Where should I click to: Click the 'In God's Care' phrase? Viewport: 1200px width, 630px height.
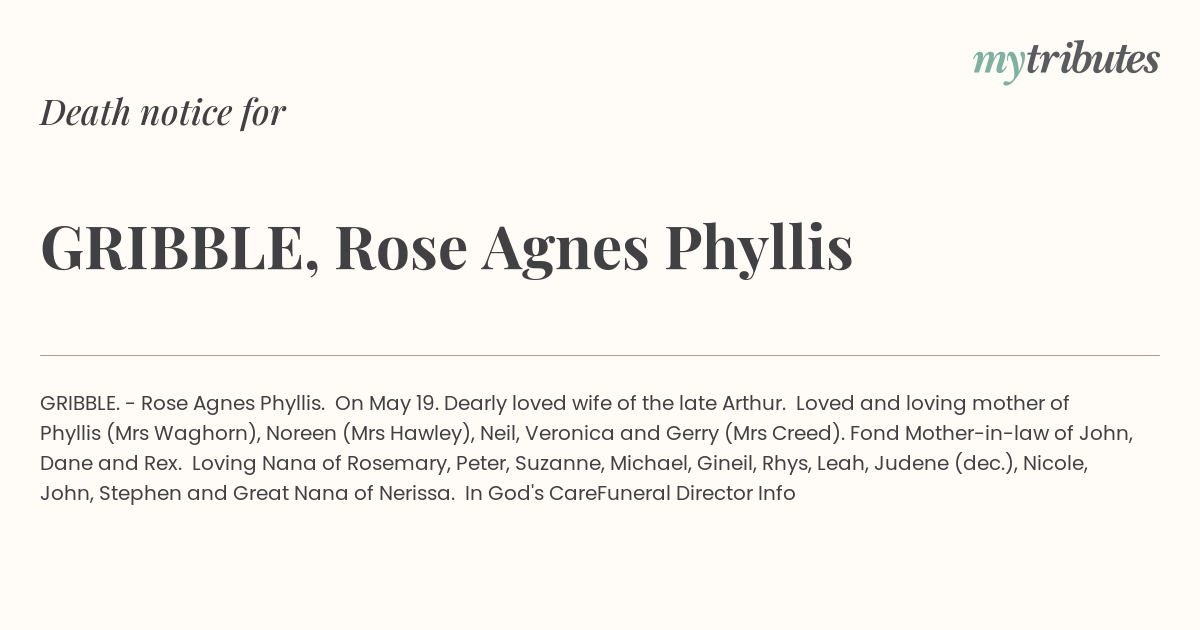(x=531, y=493)
